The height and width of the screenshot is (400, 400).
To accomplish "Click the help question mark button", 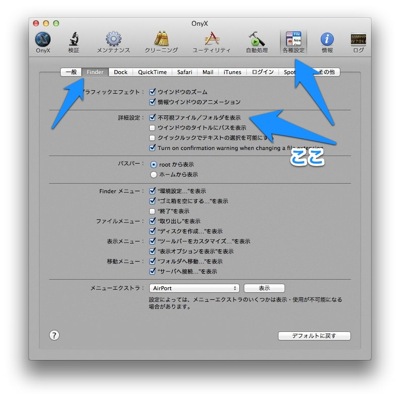I will tap(54, 335).
